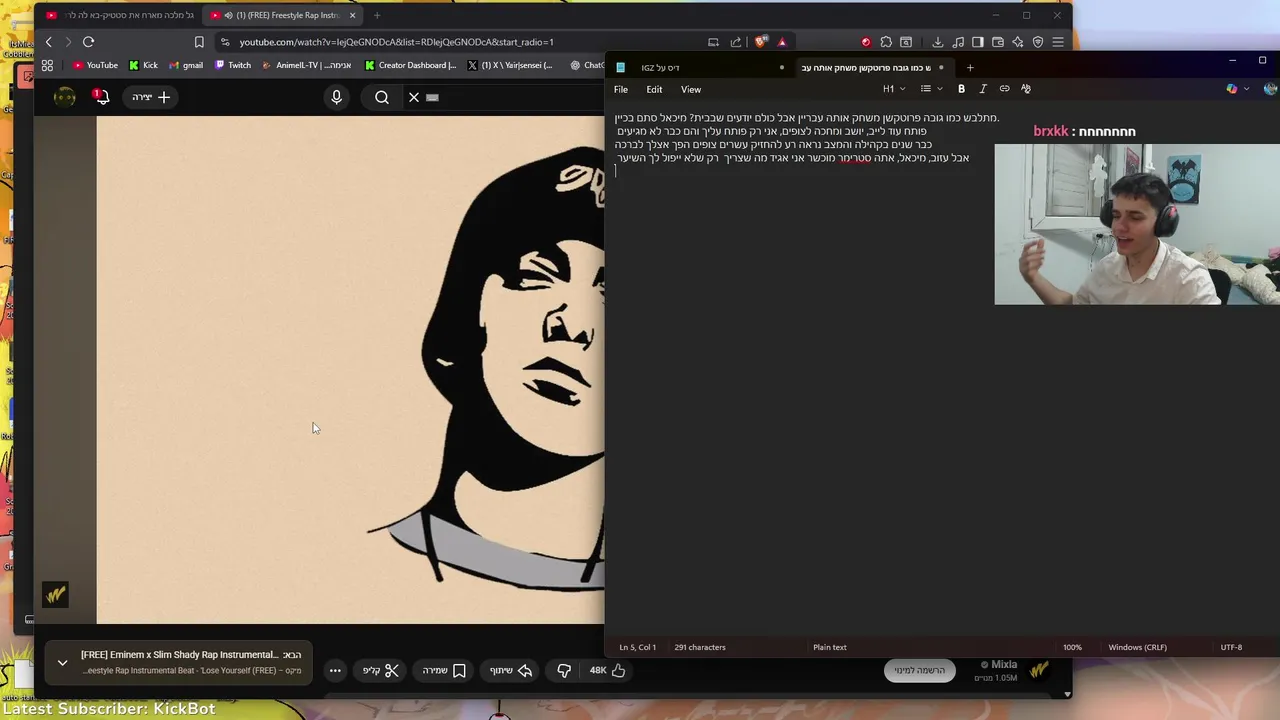Click the media control music note icon

pos(958,42)
